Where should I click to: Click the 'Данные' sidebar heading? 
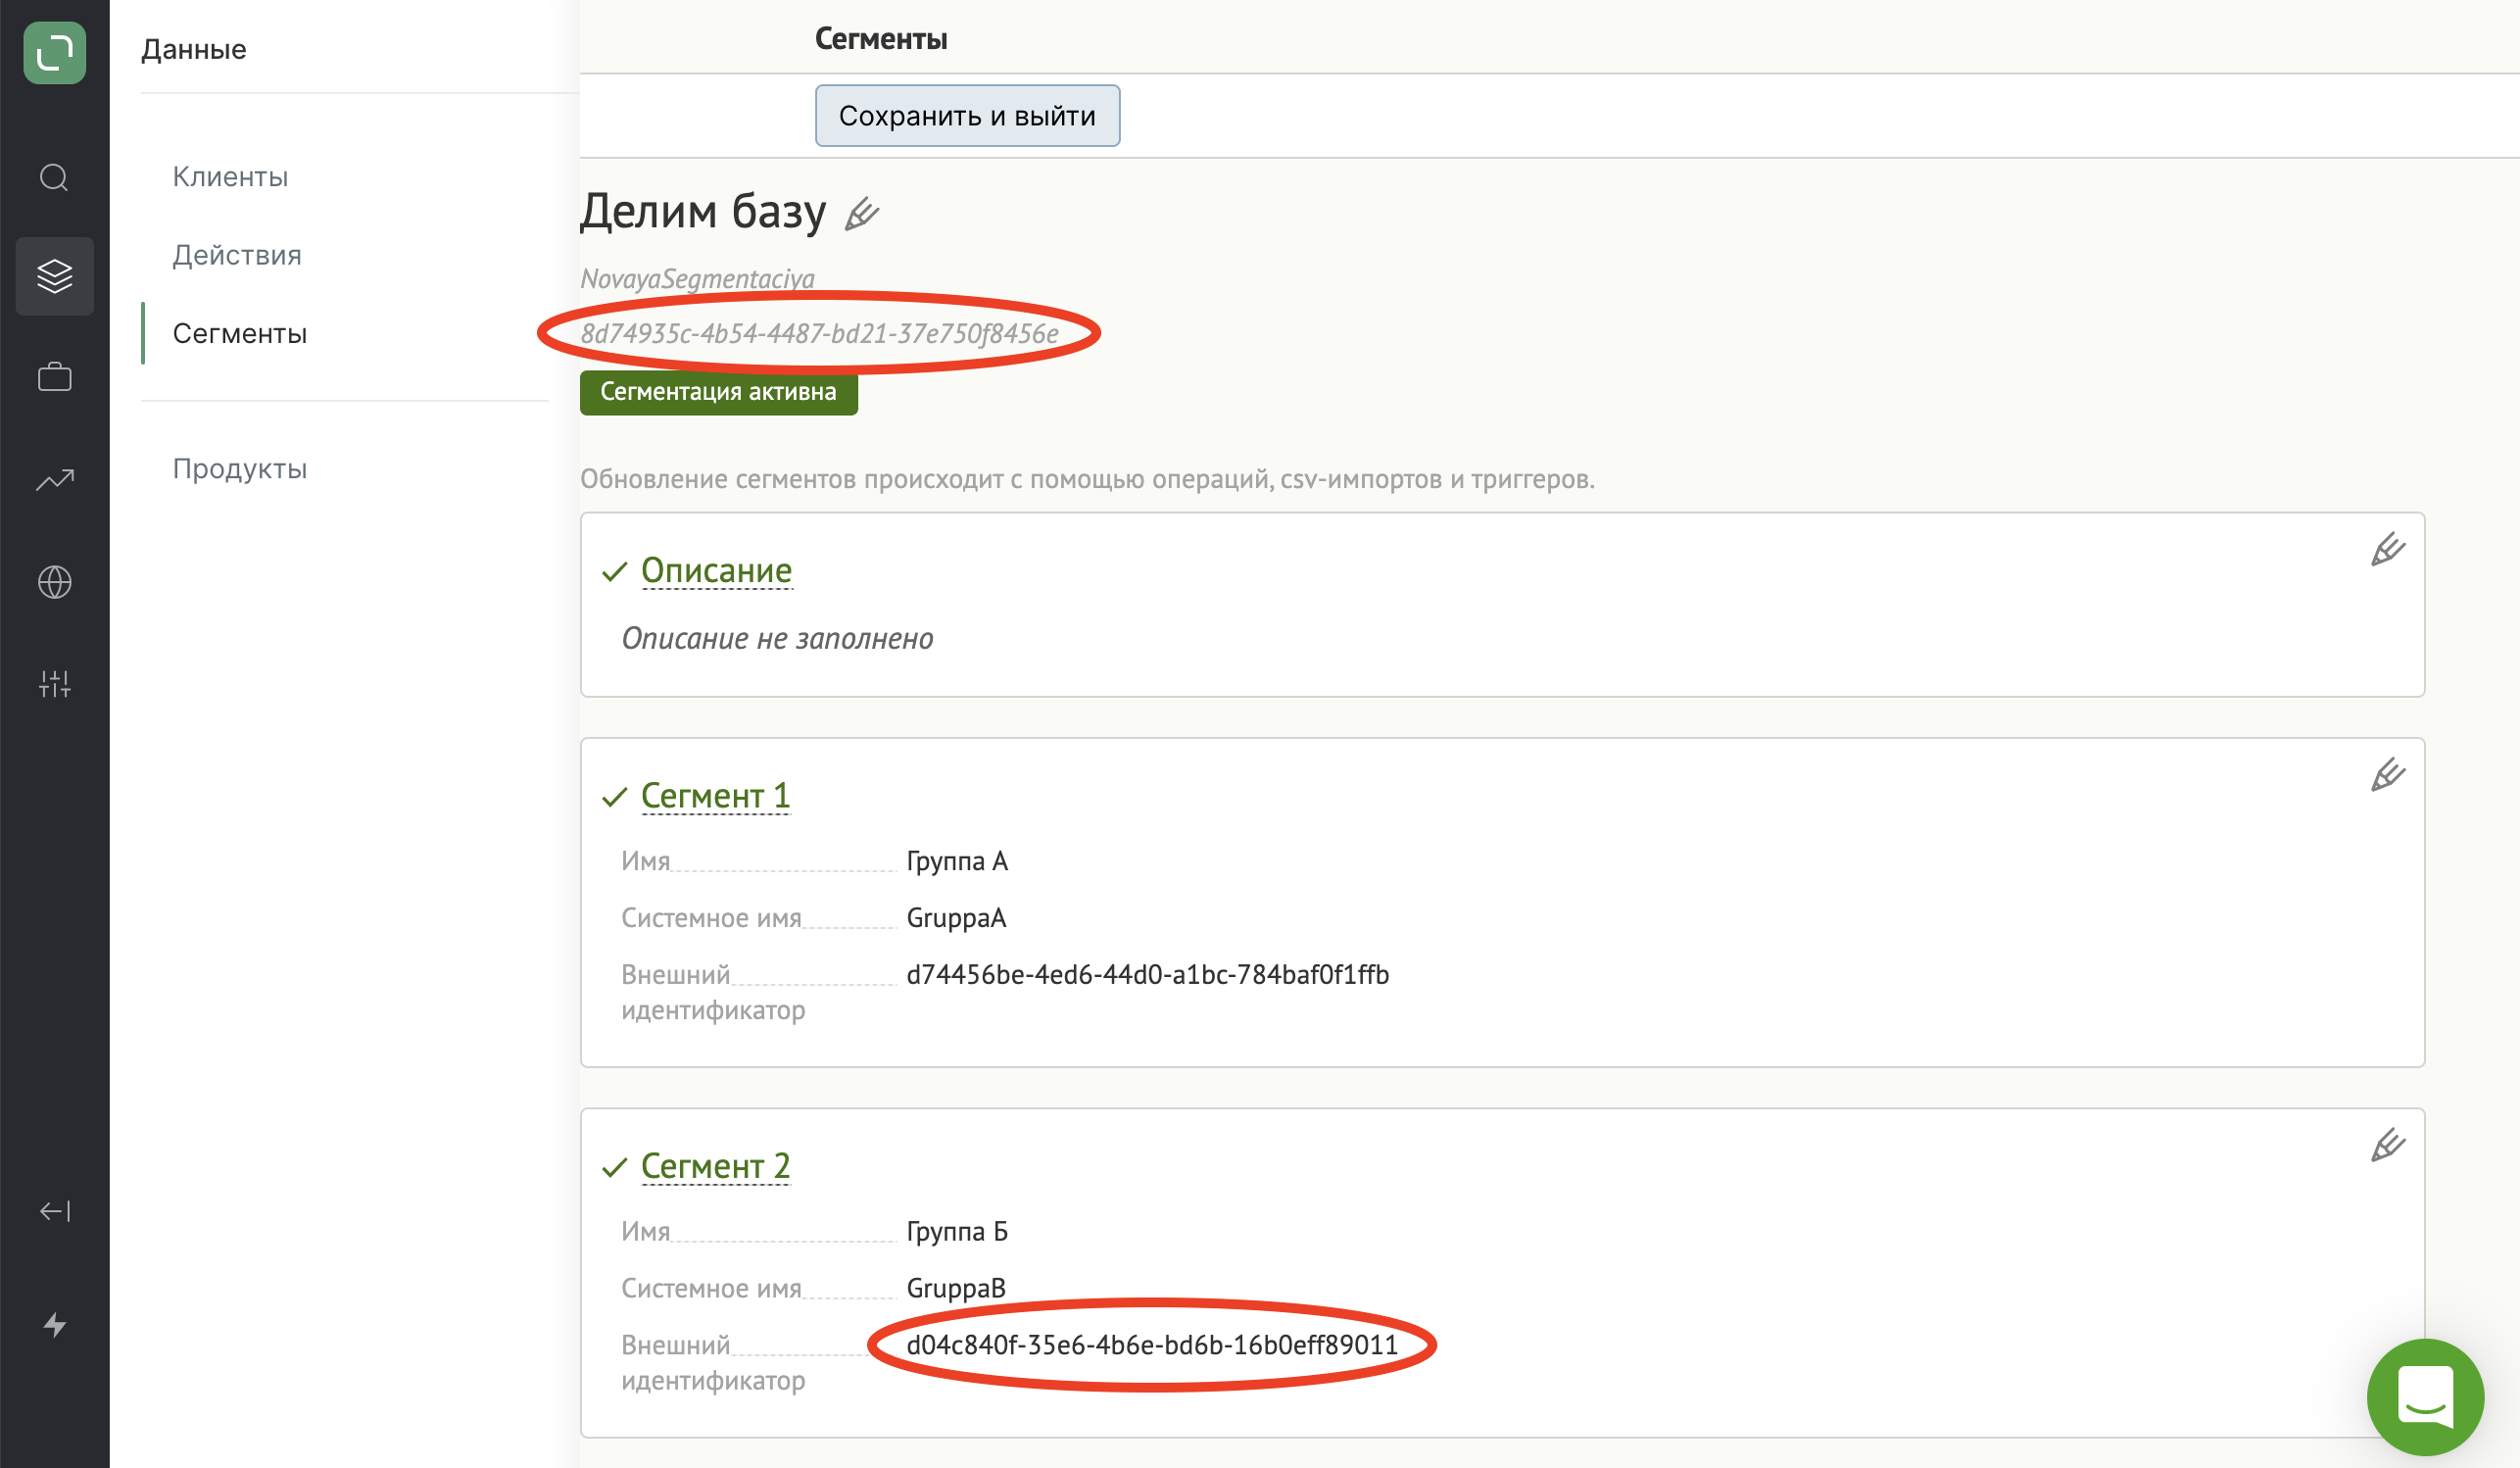[x=194, y=49]
